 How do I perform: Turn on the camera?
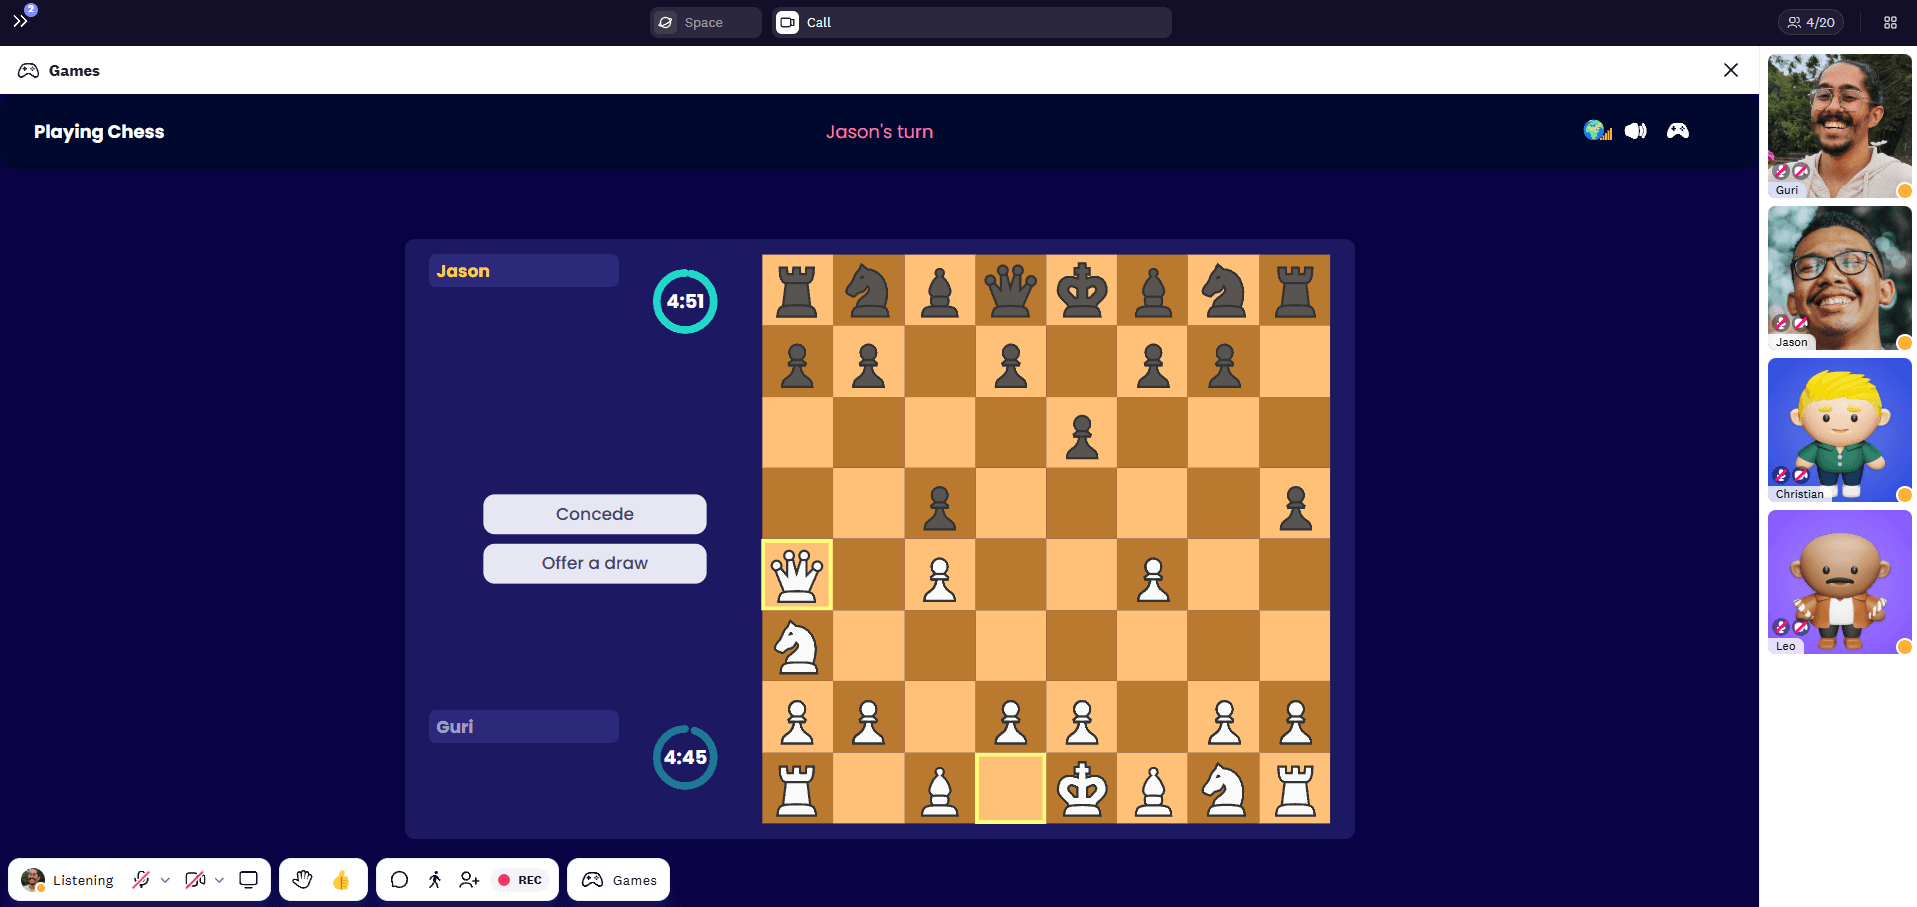(195, 880)
